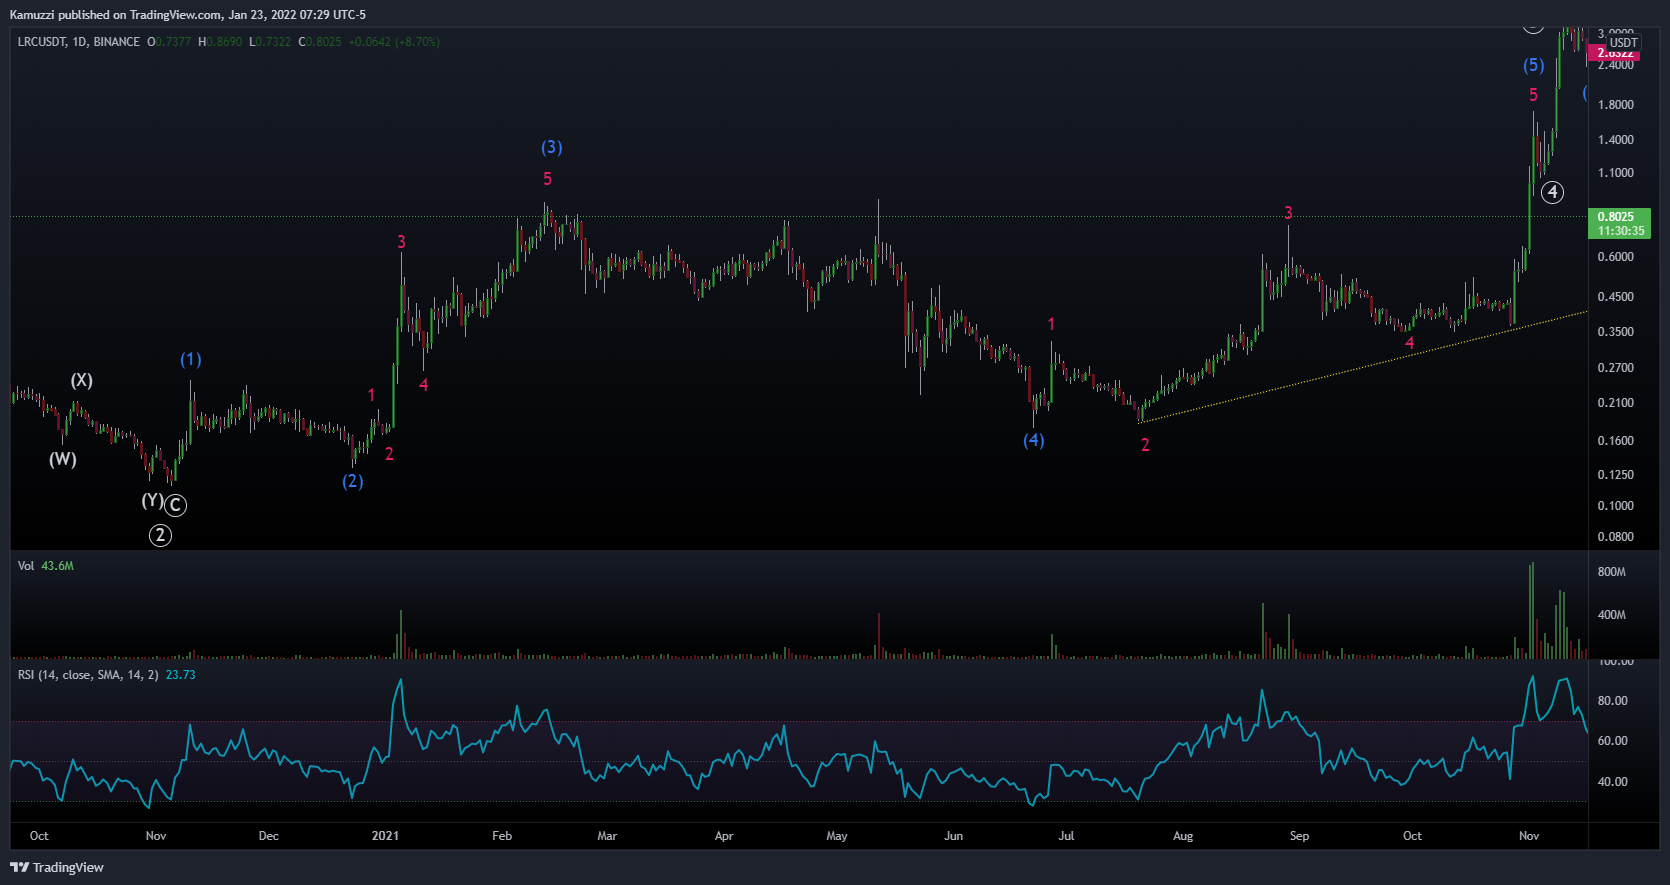1670x885 pixels.
Task: Click the 11:30:35 bar countdown timer
Action: (x=1620, y=231)
